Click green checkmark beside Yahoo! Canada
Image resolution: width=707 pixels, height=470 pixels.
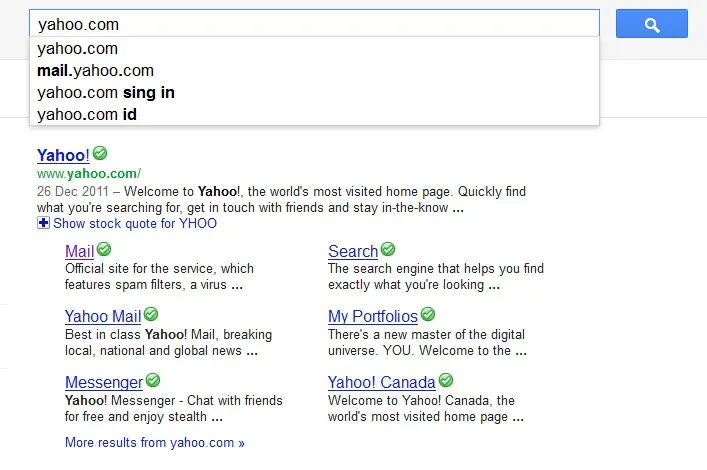point(446,380)
